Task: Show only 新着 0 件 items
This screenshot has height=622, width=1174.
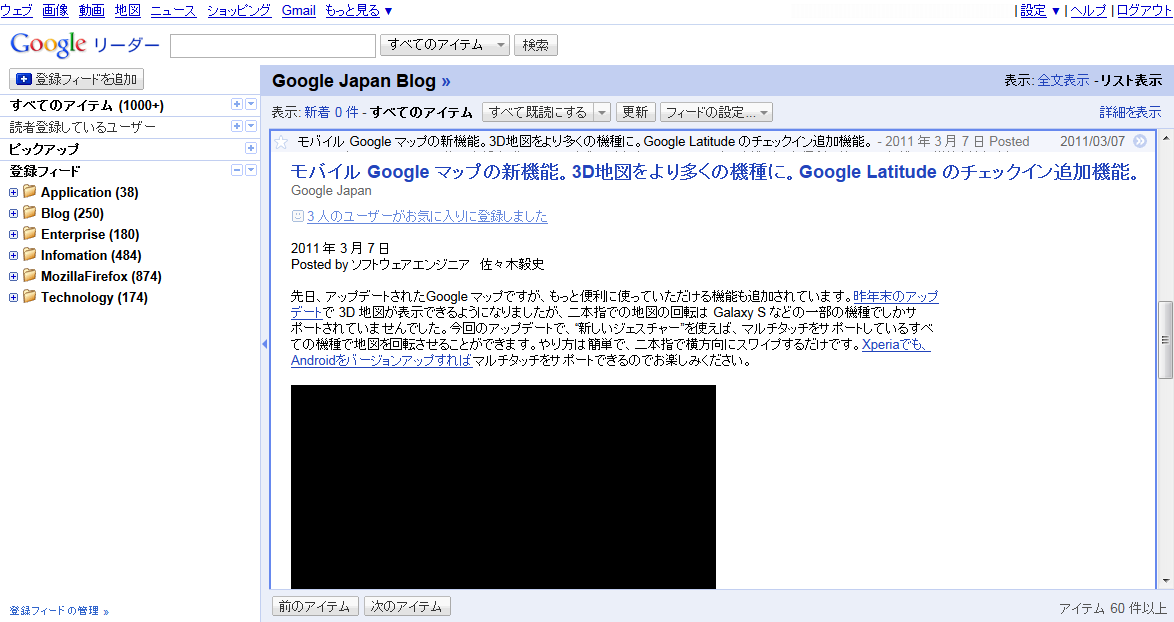Action: coord(331,112)
